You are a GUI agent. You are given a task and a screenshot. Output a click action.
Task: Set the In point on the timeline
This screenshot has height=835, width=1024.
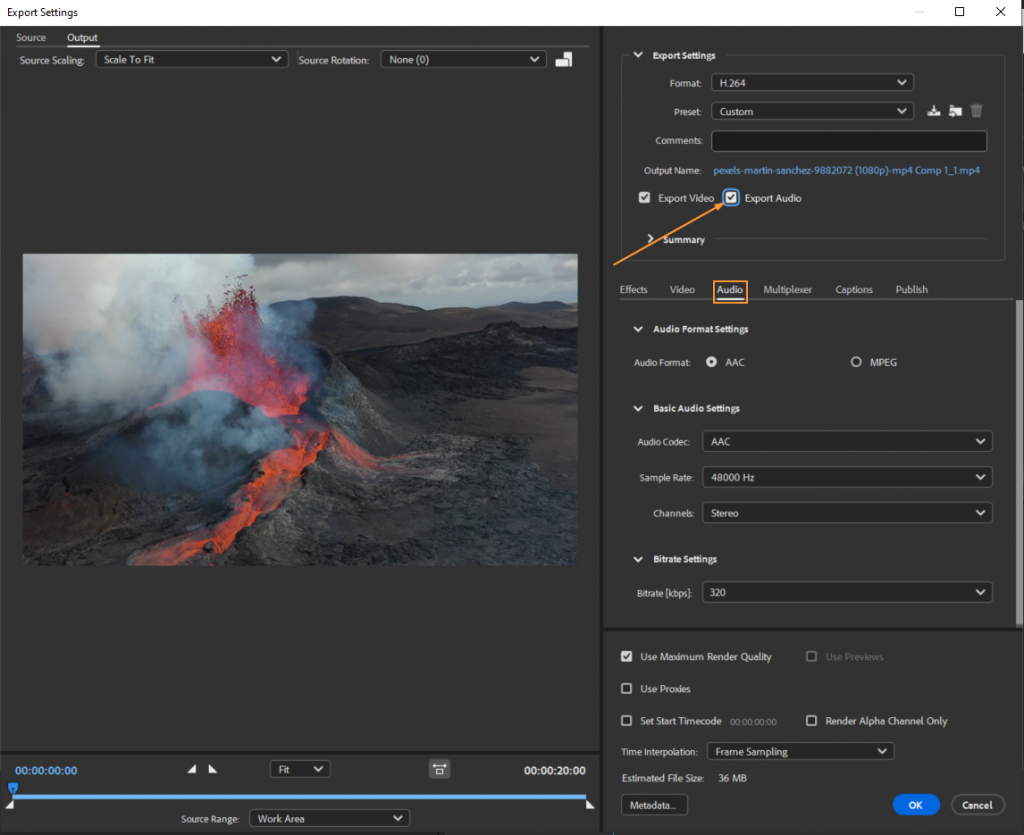(x=190, y=769)
